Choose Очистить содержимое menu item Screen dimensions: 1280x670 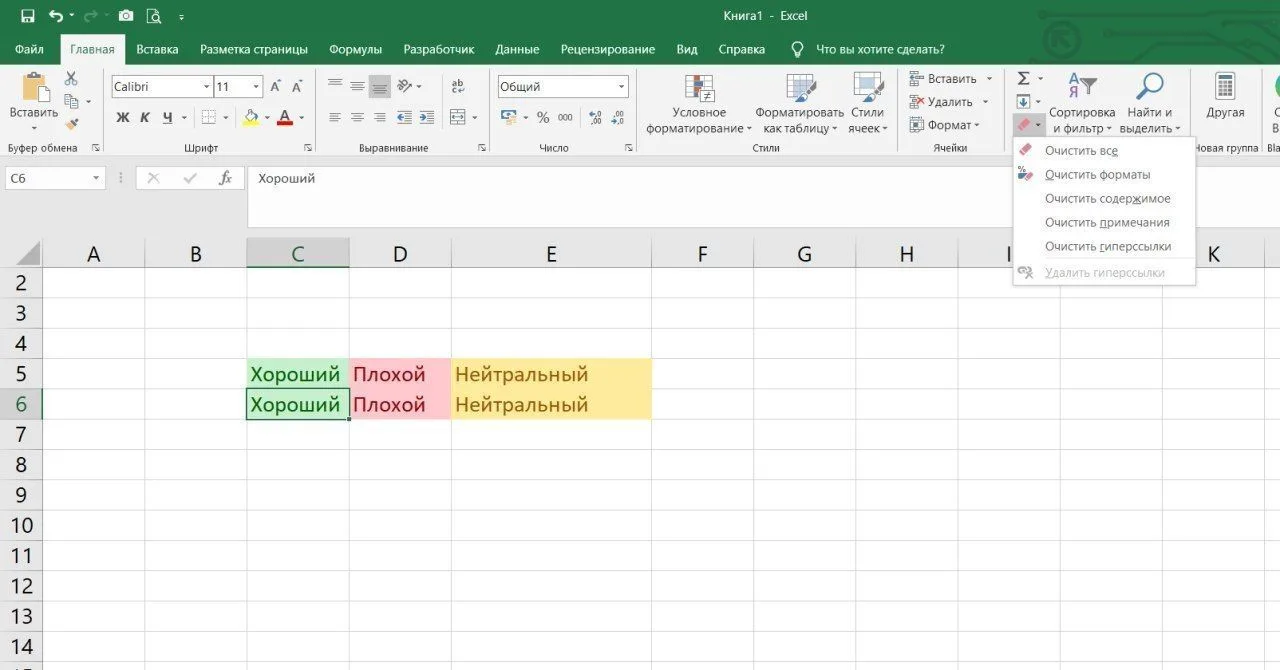1104,198
